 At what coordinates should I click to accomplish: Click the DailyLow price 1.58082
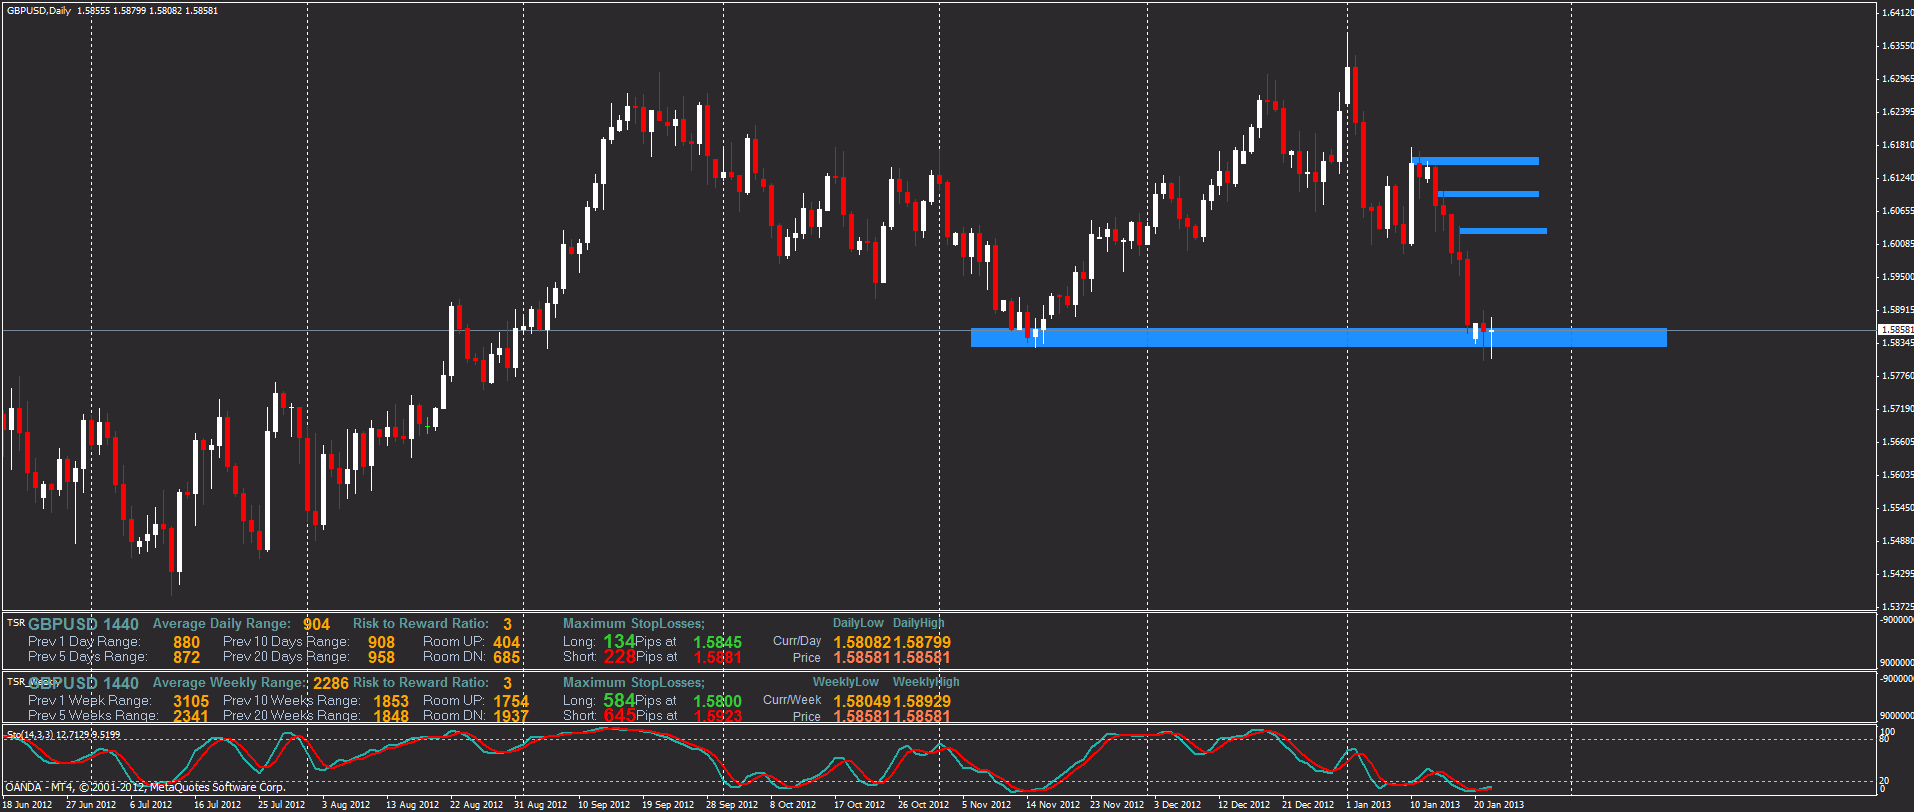coord(861,642)
